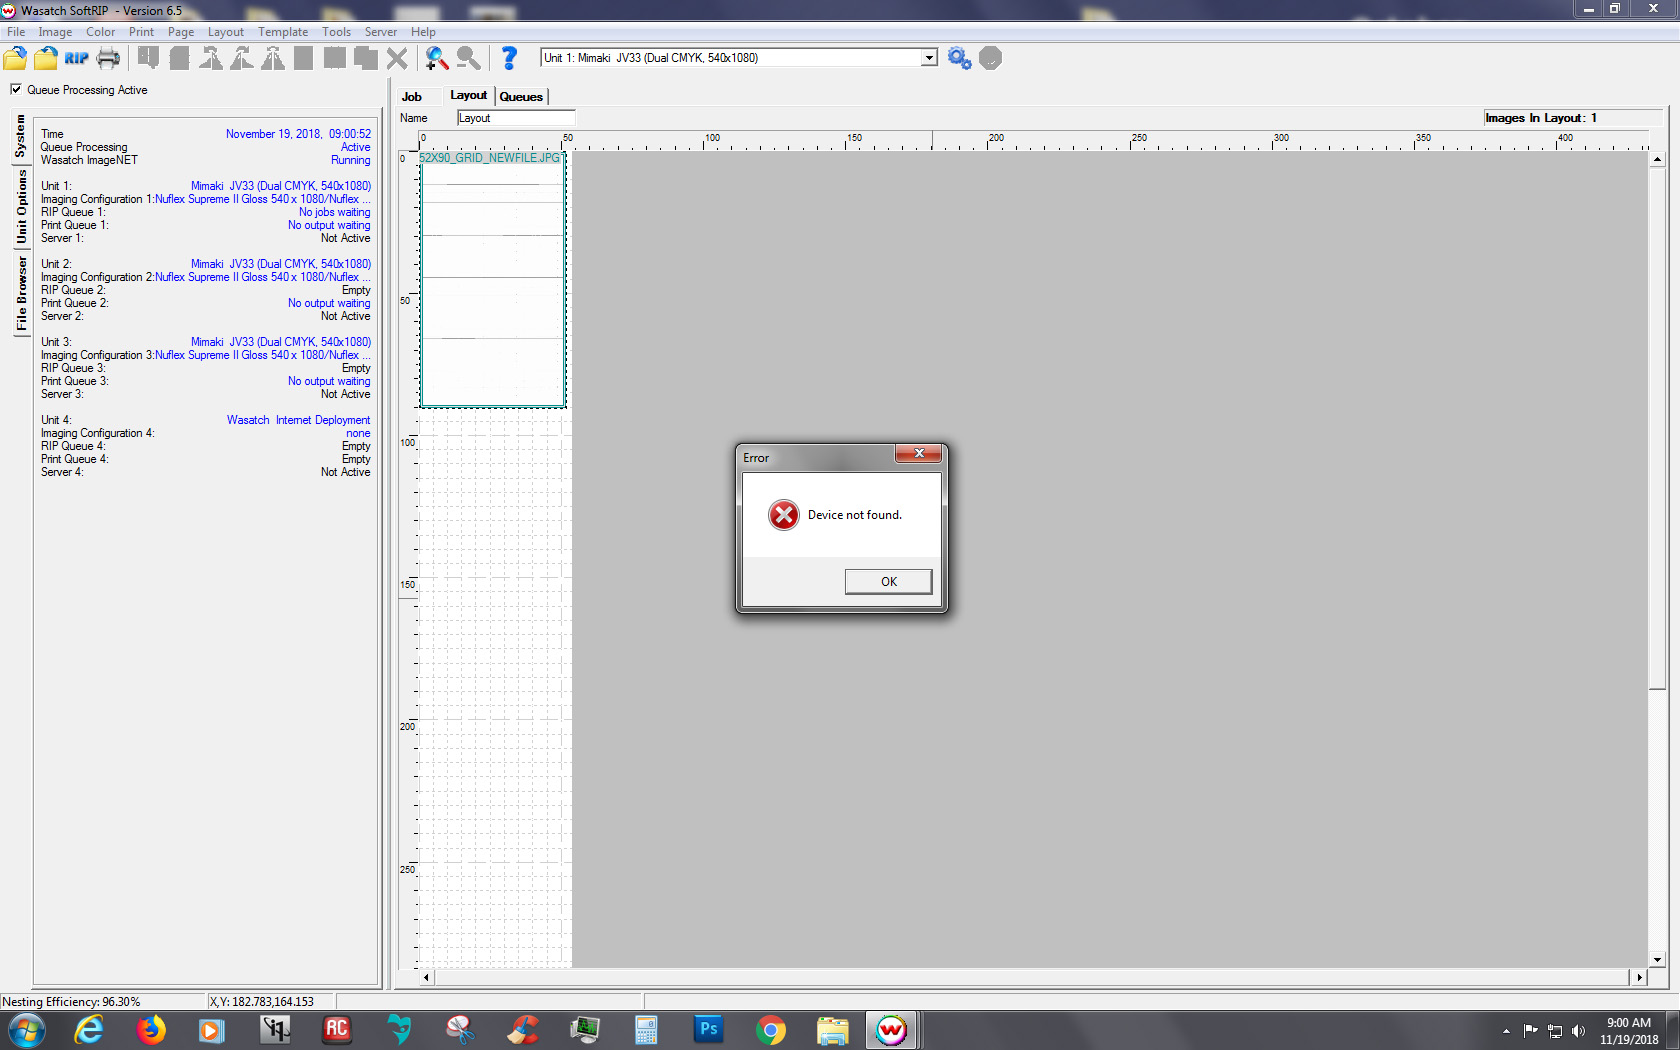The image size is (1680, 1050).
Task: Open the Image menu
Action: pyautogui.click(x=55, y=32)
